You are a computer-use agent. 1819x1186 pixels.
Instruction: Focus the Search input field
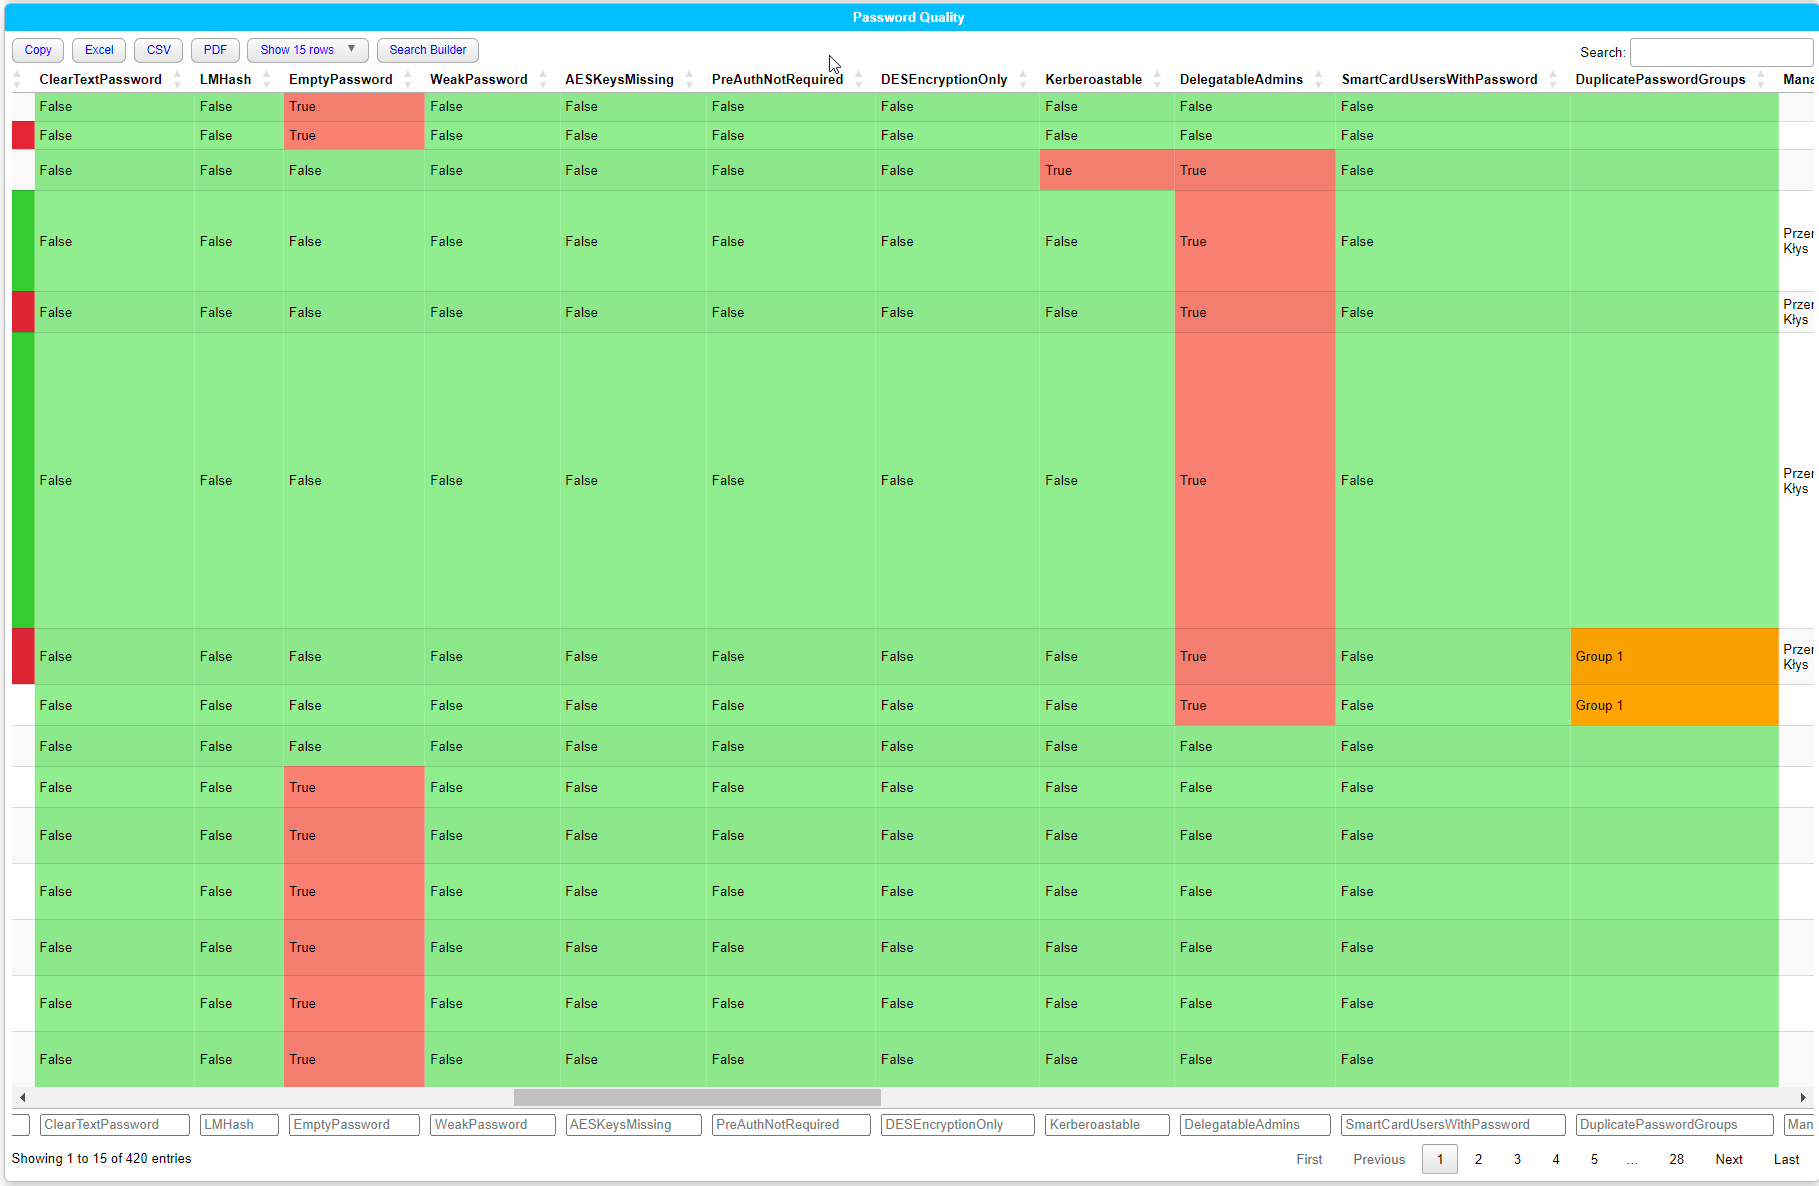tap(1721, 52)
